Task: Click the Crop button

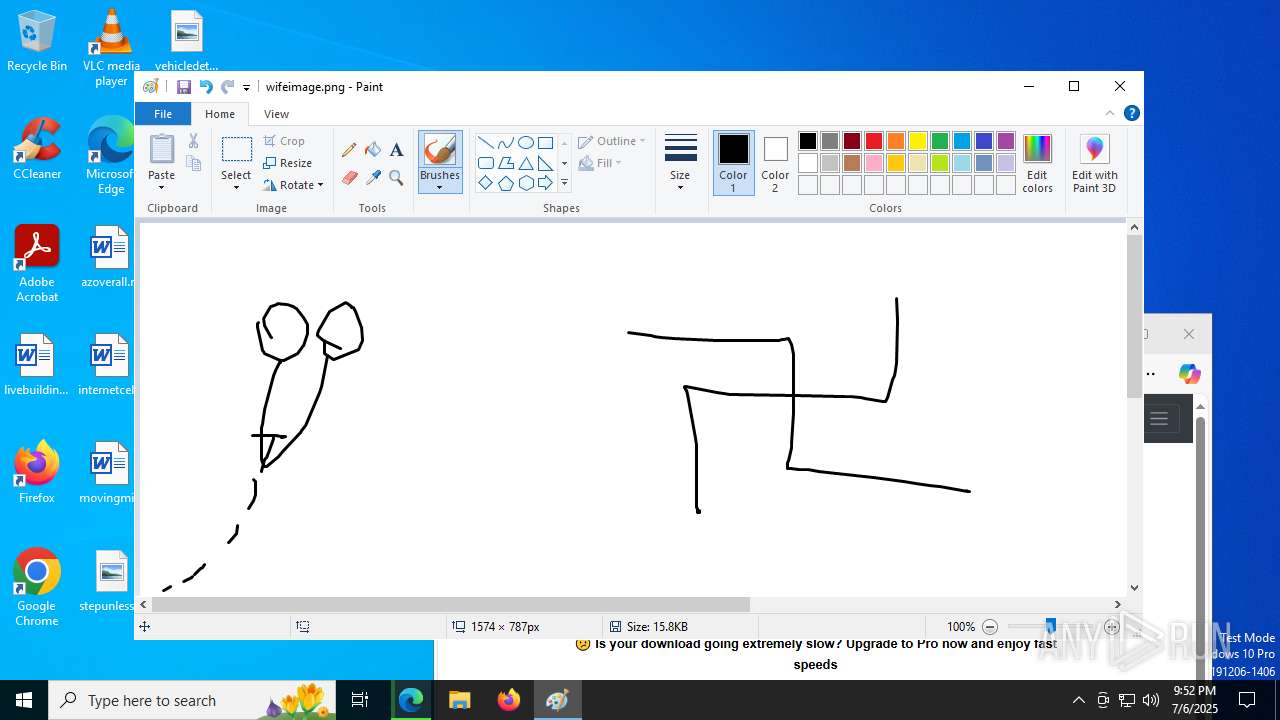Action: click(285, 141)
